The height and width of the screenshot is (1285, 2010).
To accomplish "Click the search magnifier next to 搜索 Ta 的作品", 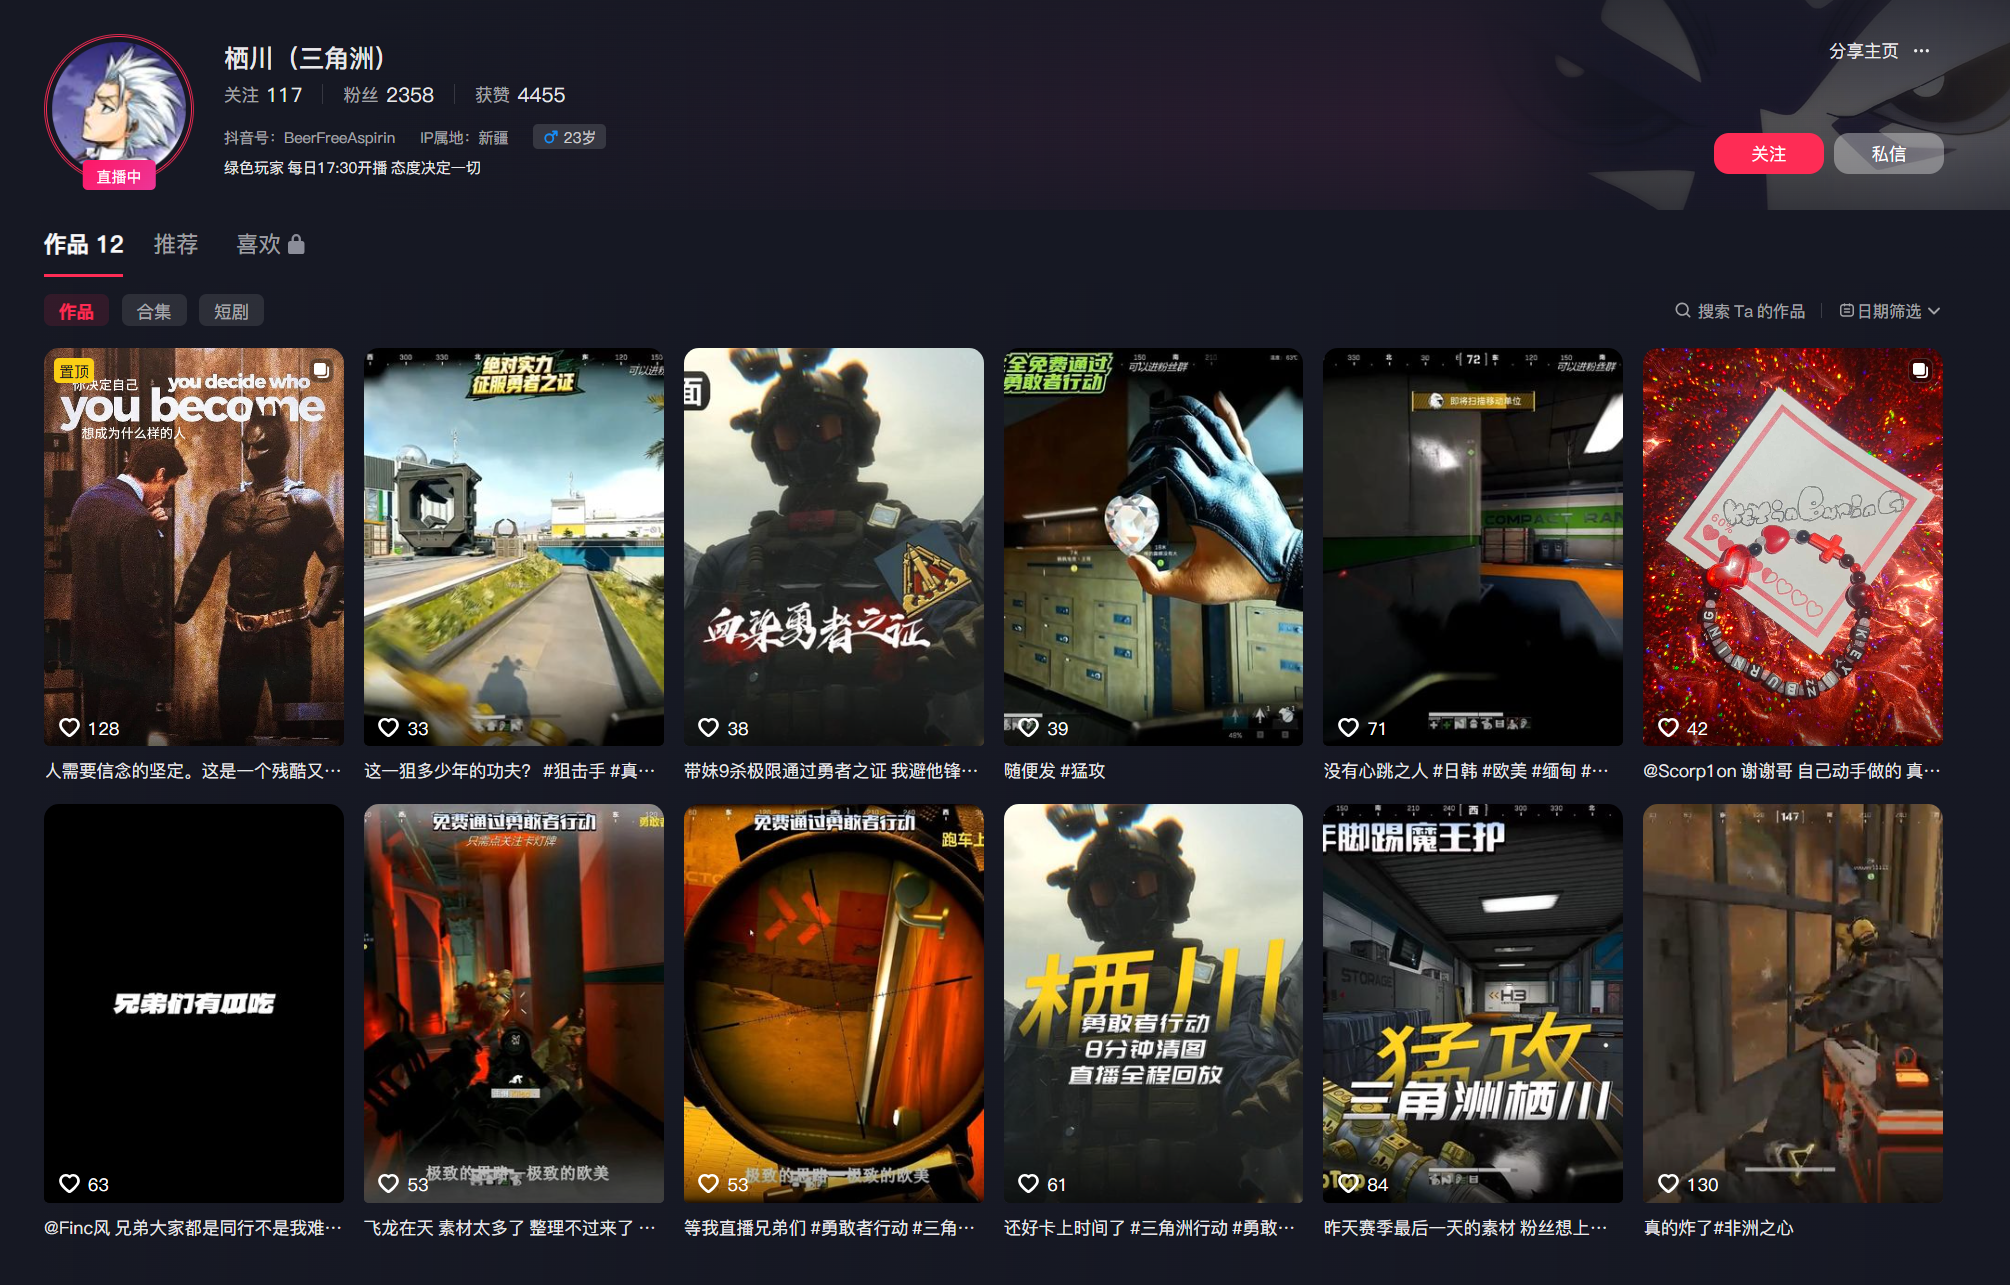I will [x=1683, y=310].
